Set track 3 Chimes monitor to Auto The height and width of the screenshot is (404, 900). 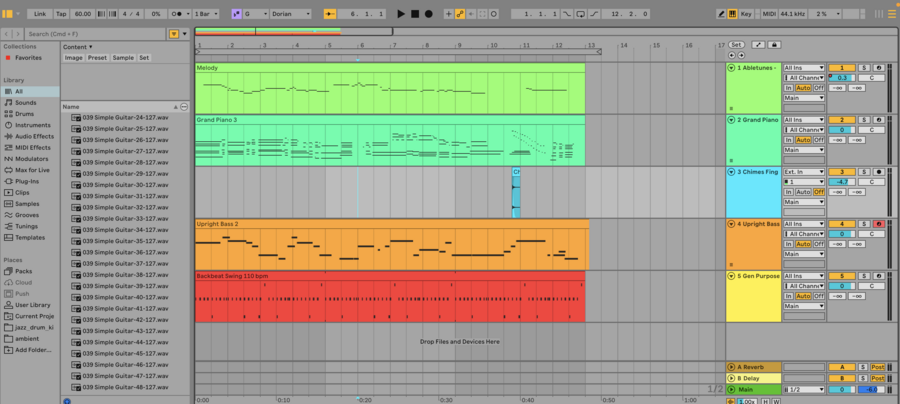point(803,192)
